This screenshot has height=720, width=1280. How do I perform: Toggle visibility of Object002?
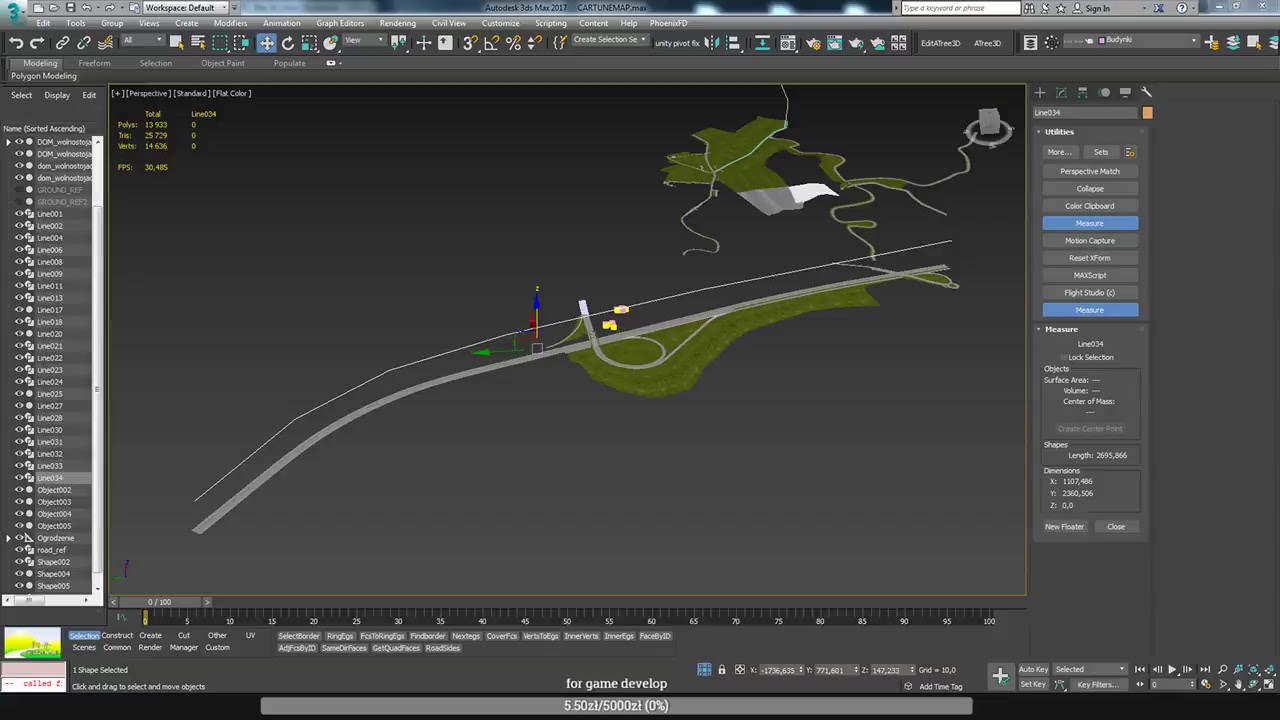point(18,490)
